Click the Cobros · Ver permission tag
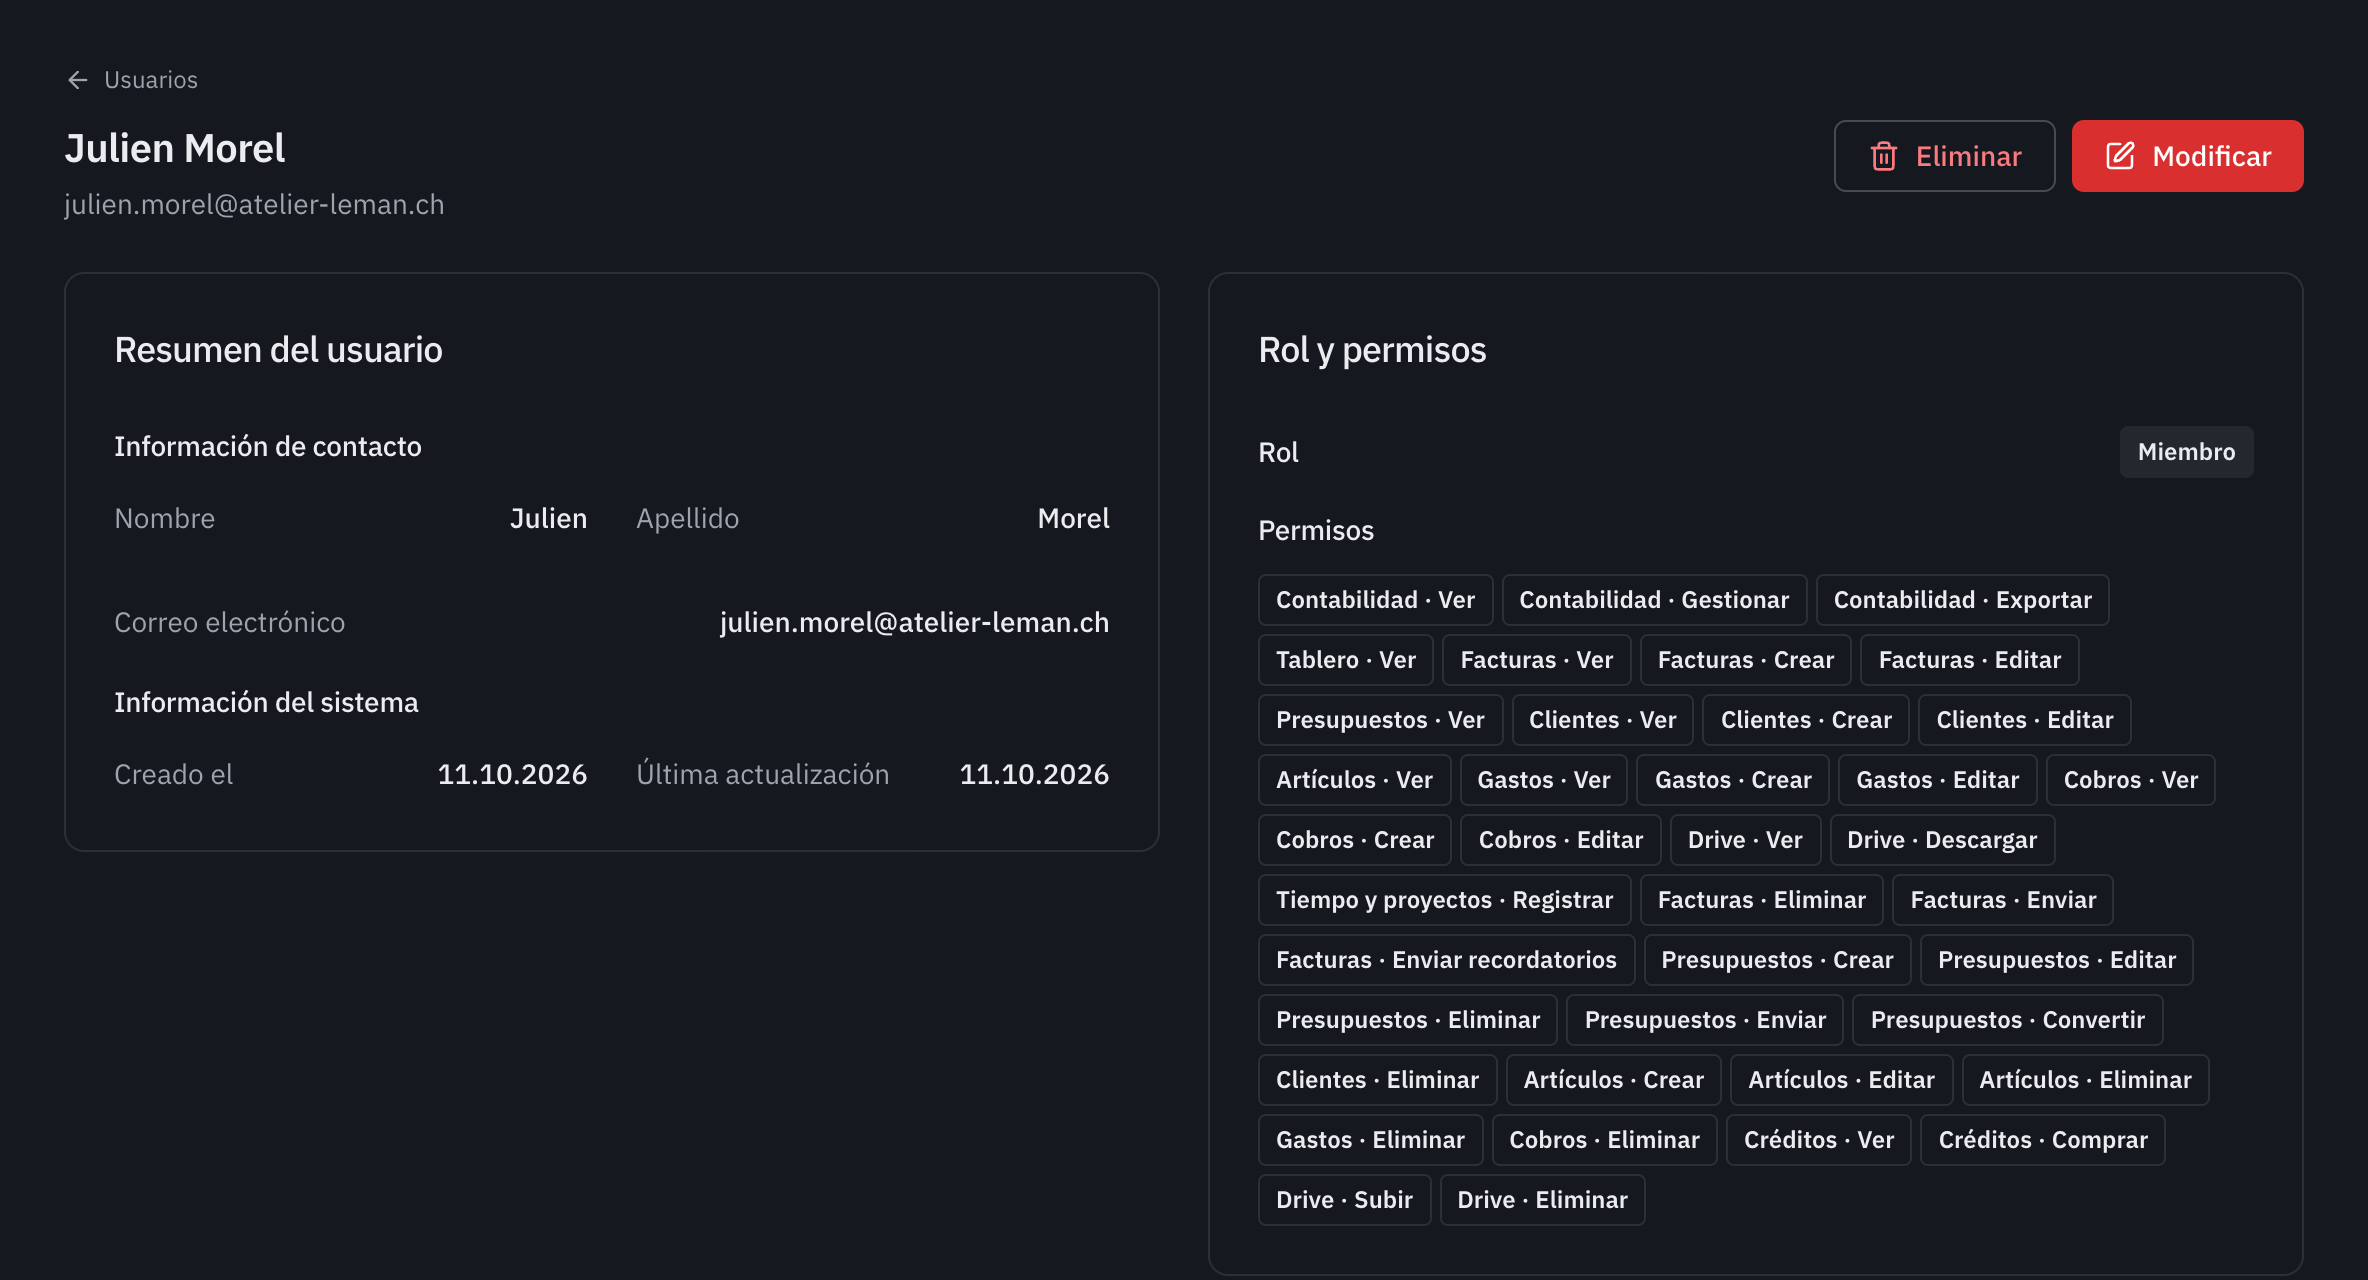The height and width of the screenshot is (1280, 2368). click(x=2130, y=780)
